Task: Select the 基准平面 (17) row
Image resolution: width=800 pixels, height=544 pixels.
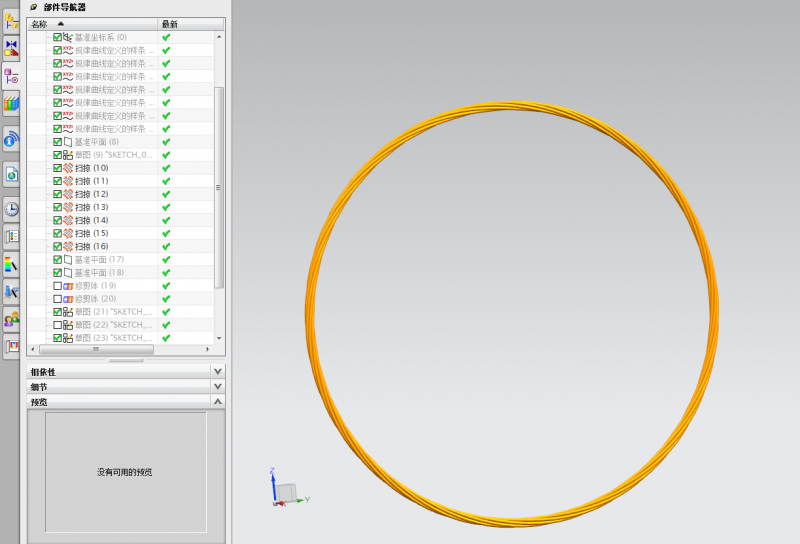Action: tap(120, 260)
